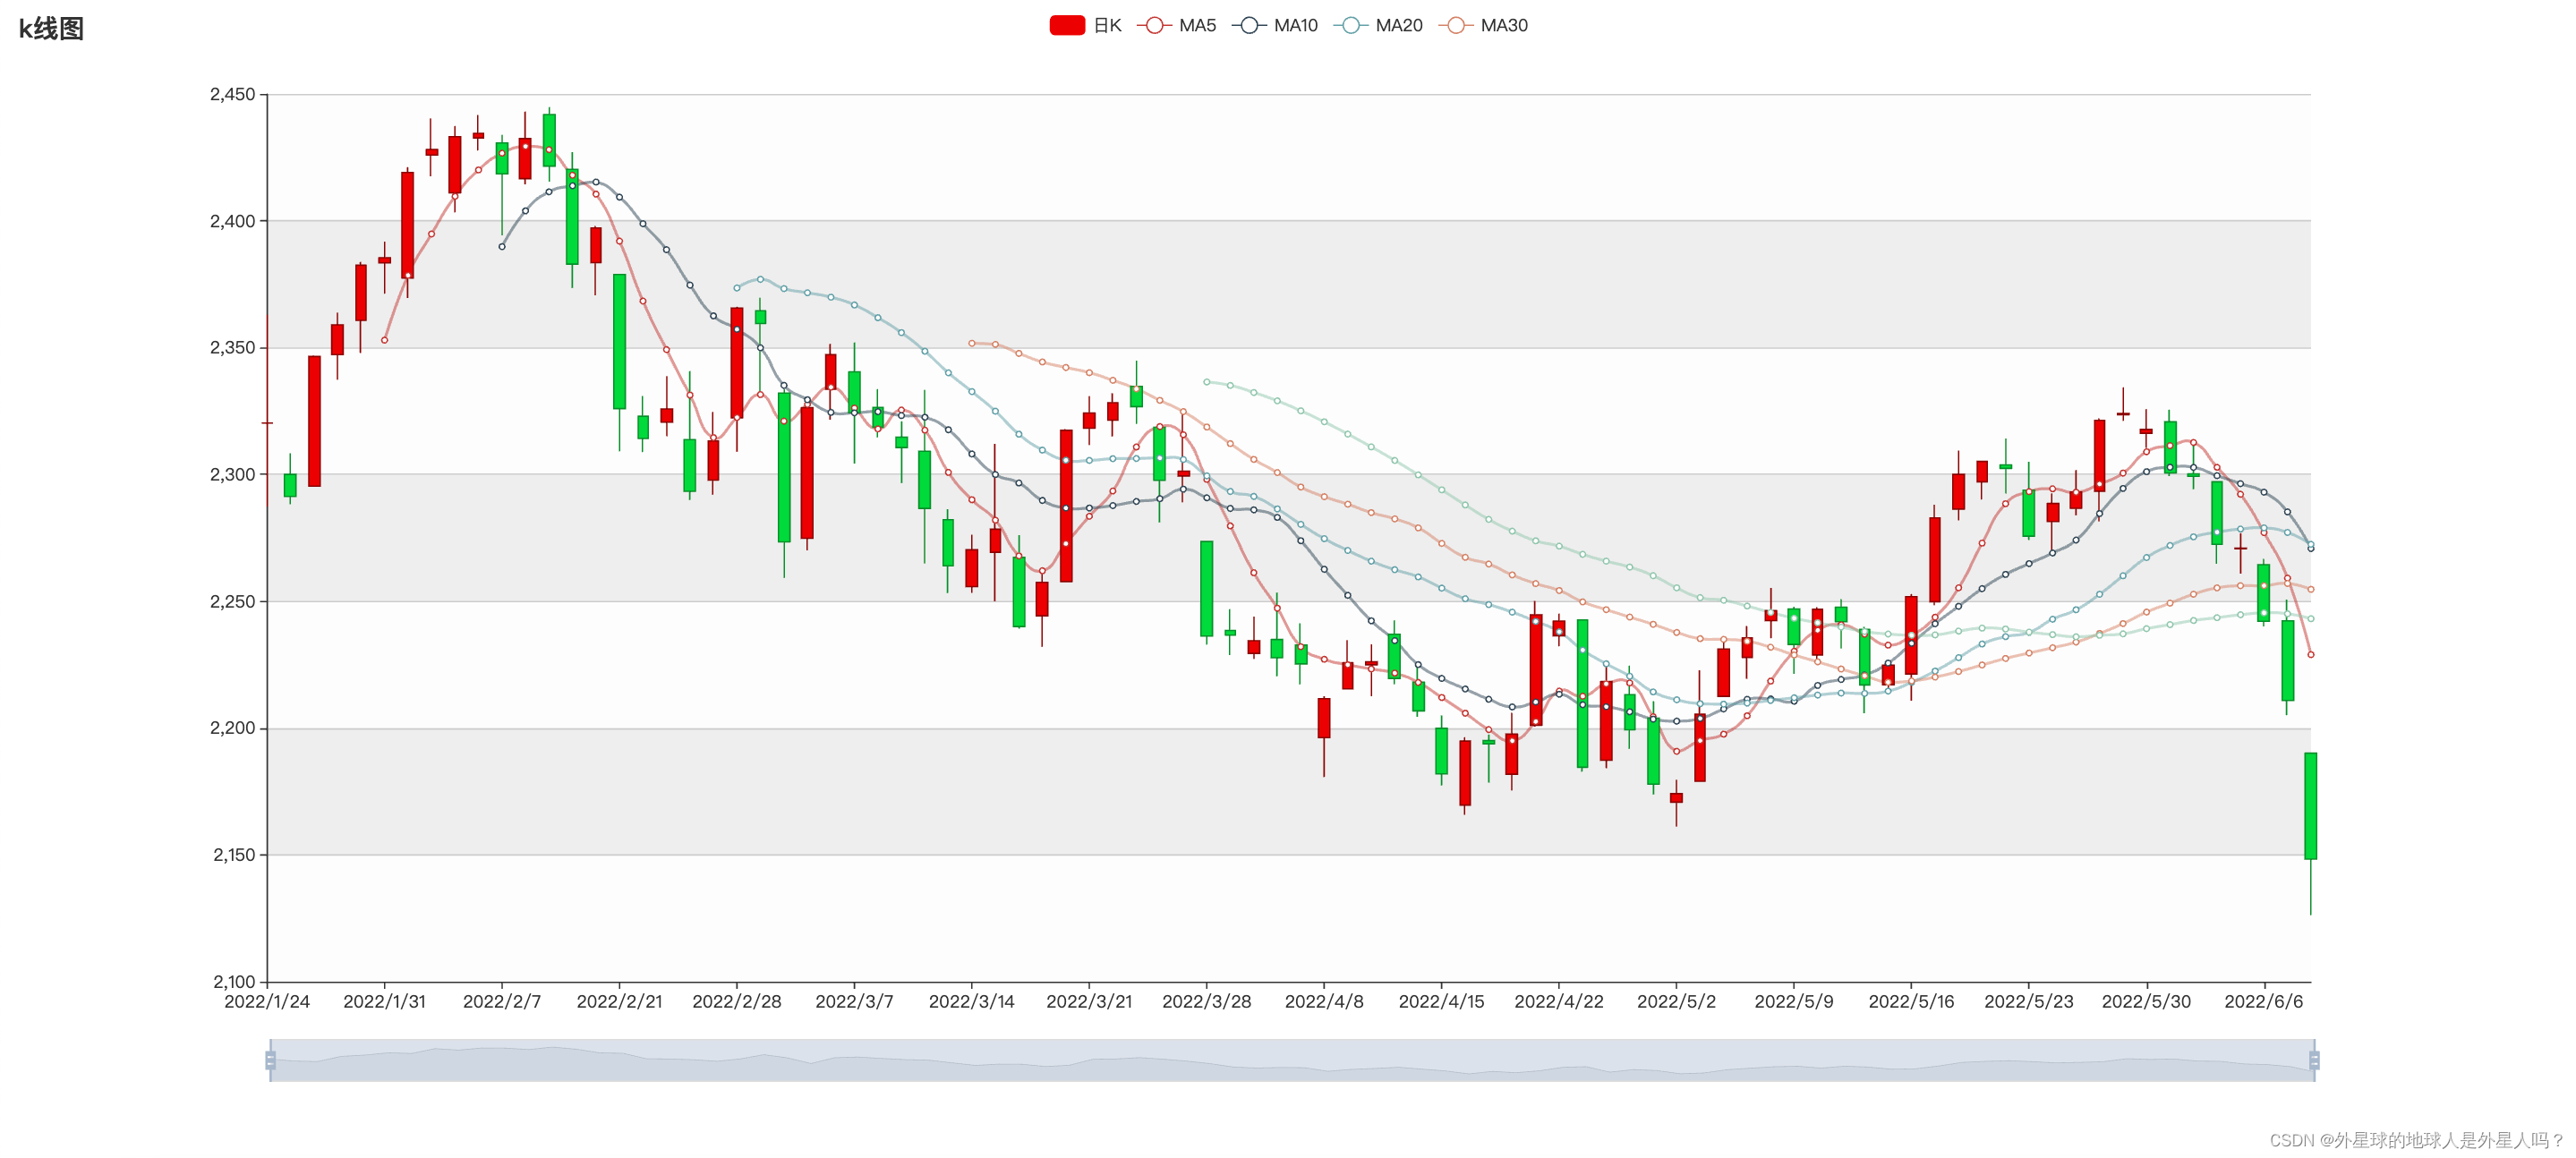Toggle the 日K candlestick series legend
Image resolution: width=2576 pixels, height=1158 pixels.
coord(1085,26)
